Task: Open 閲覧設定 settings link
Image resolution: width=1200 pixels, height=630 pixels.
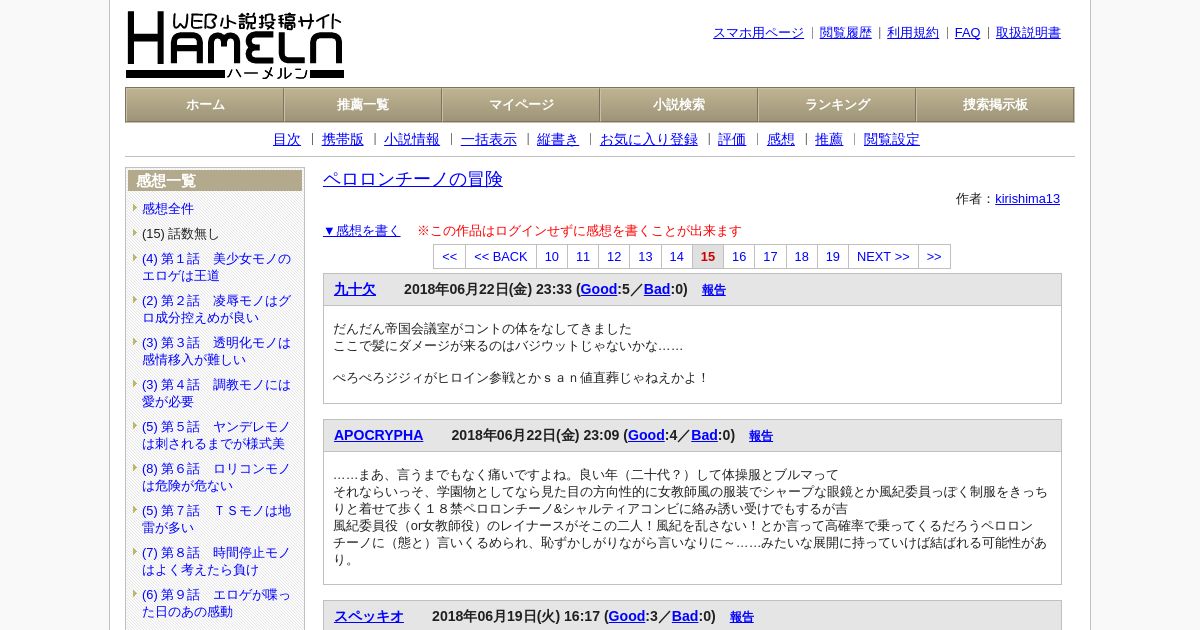Action: click(x=892, y=140)
